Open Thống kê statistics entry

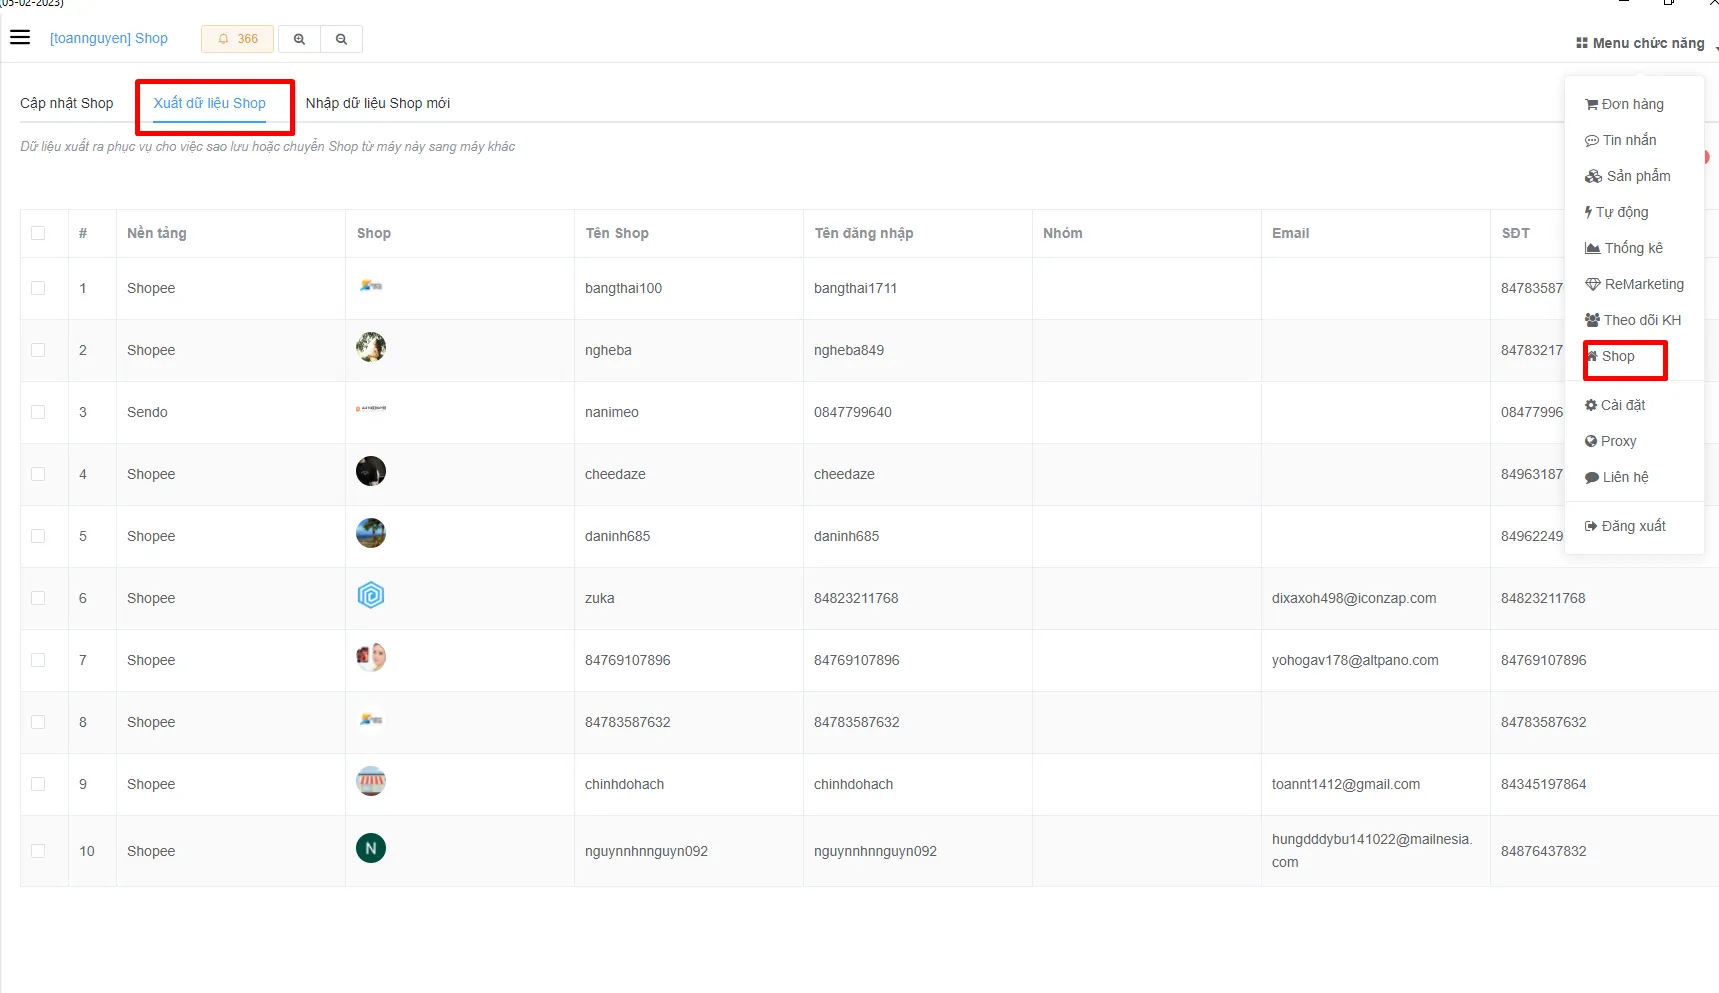1623,248
